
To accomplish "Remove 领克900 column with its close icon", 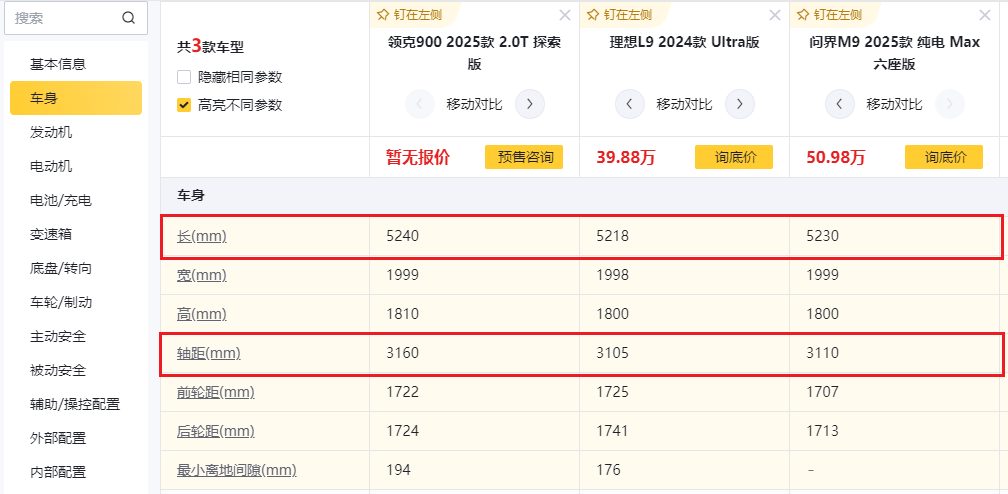I will tap(565, 15).
